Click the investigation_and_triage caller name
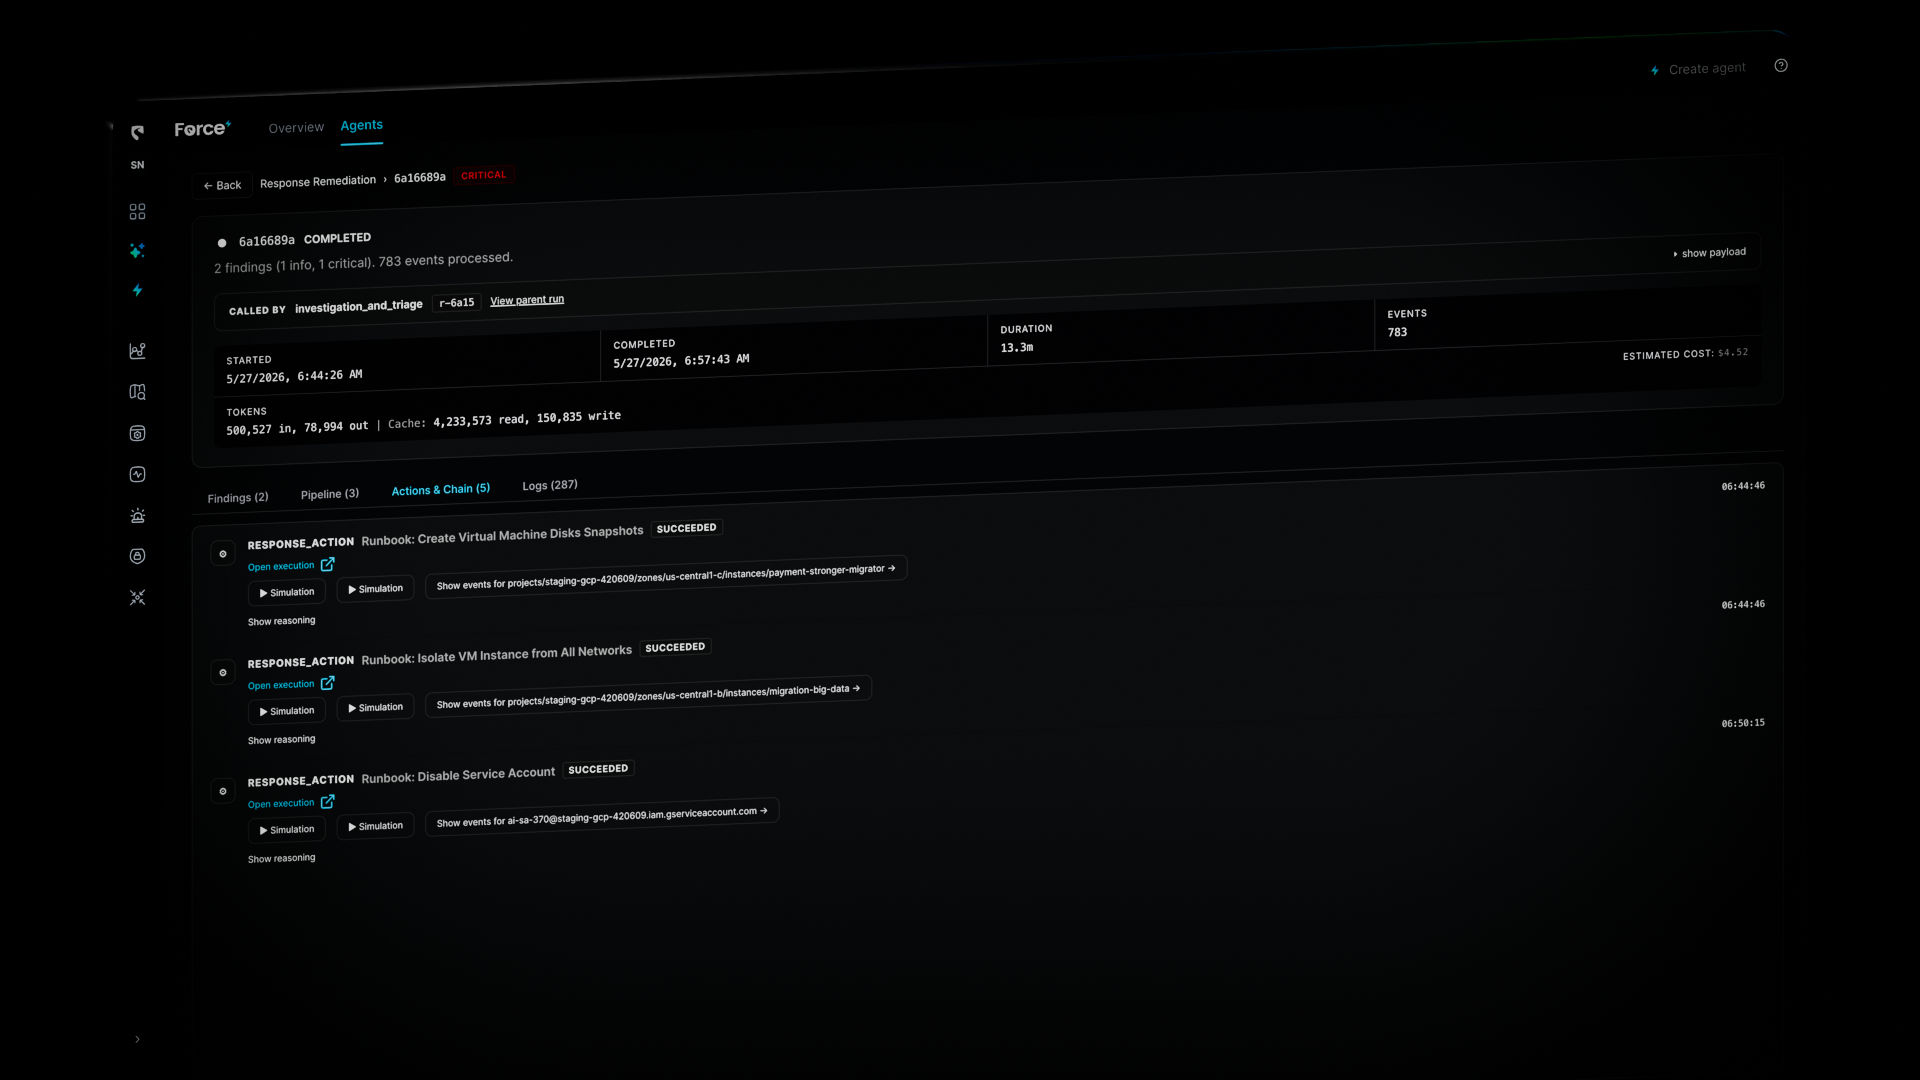The width and height of the screenshot is (1920, 1080). point(359,306)
